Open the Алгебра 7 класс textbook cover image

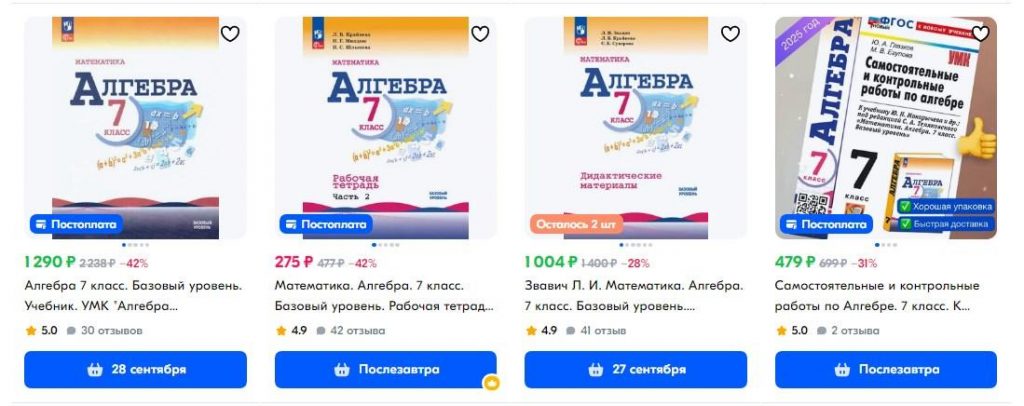[136, 128]
